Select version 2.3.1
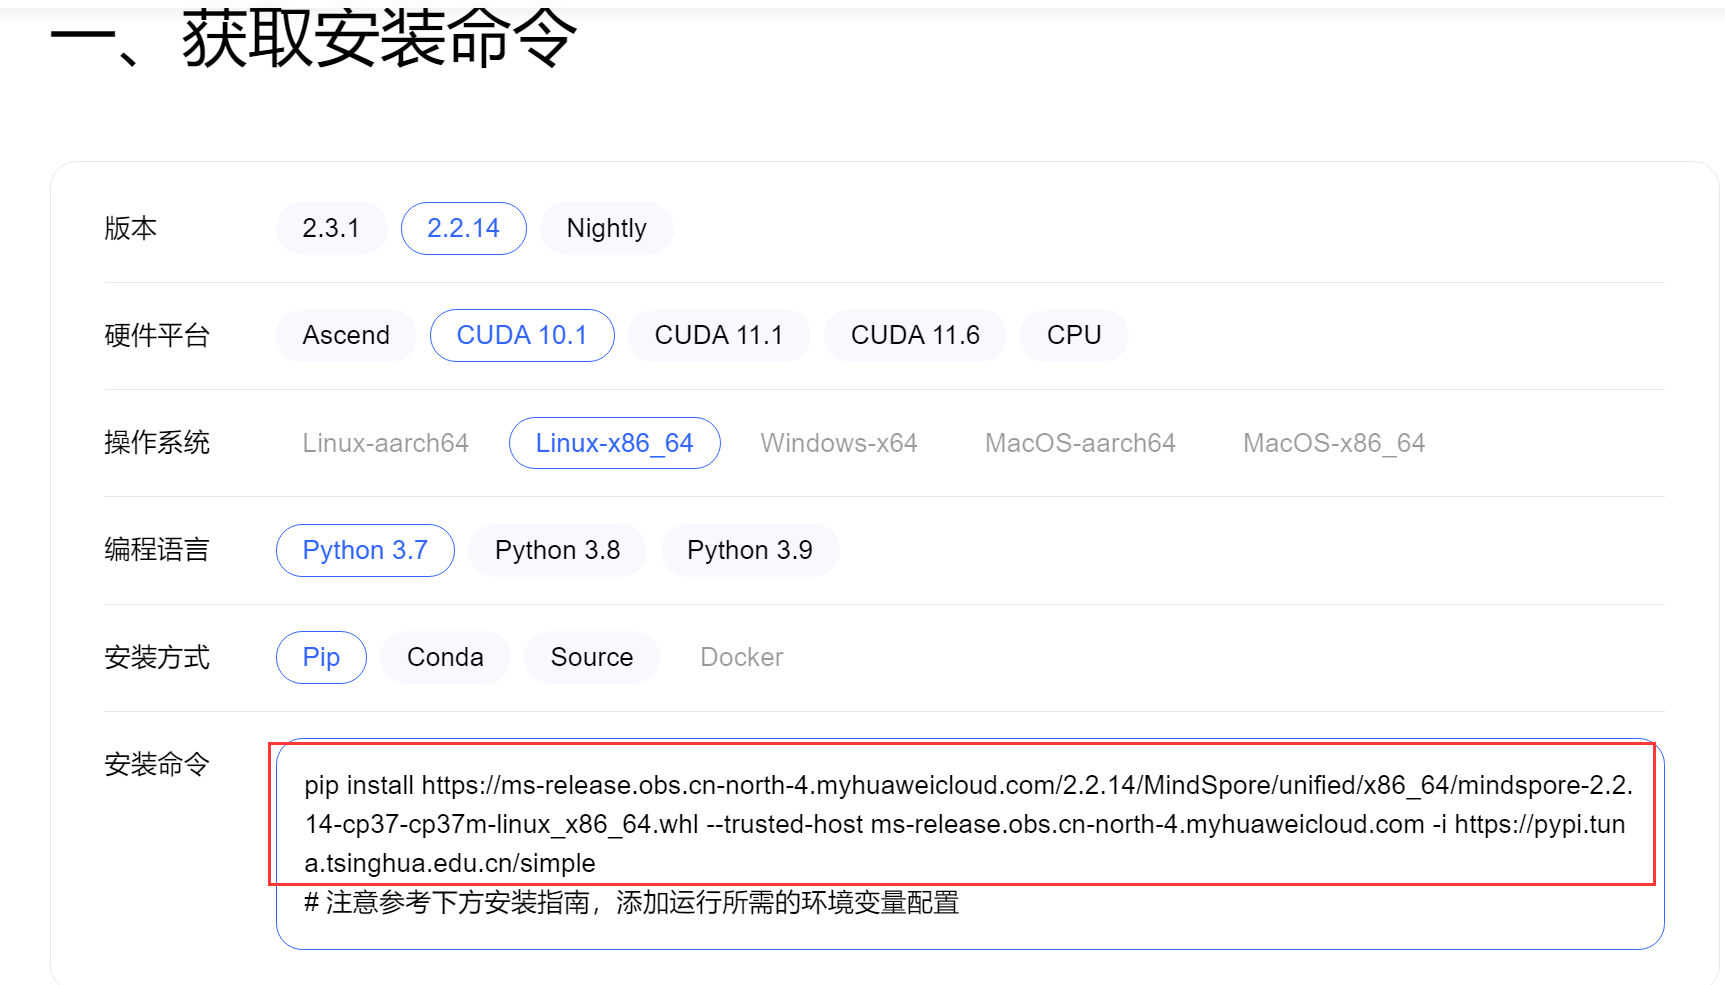 coord(331,228)
